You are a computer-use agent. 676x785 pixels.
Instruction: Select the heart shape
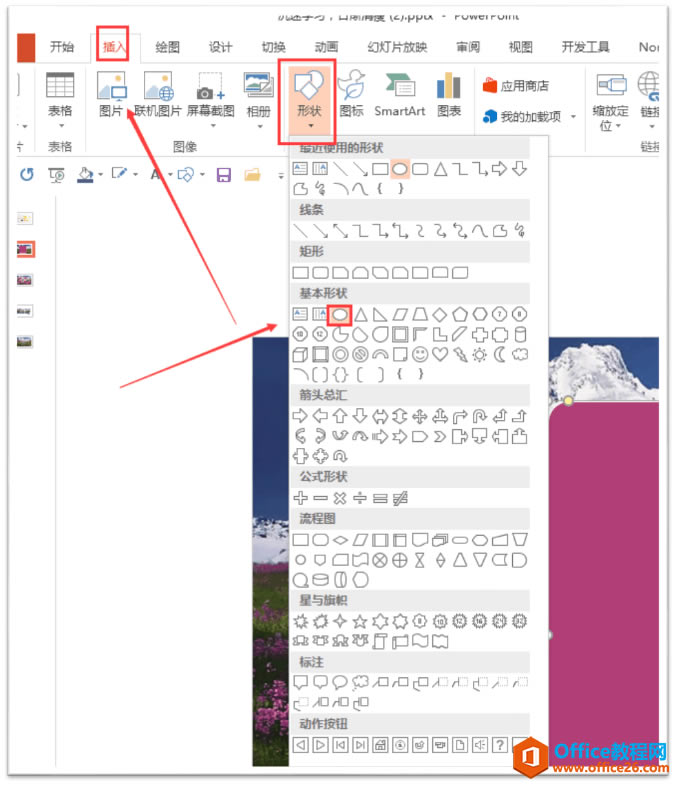440,354
